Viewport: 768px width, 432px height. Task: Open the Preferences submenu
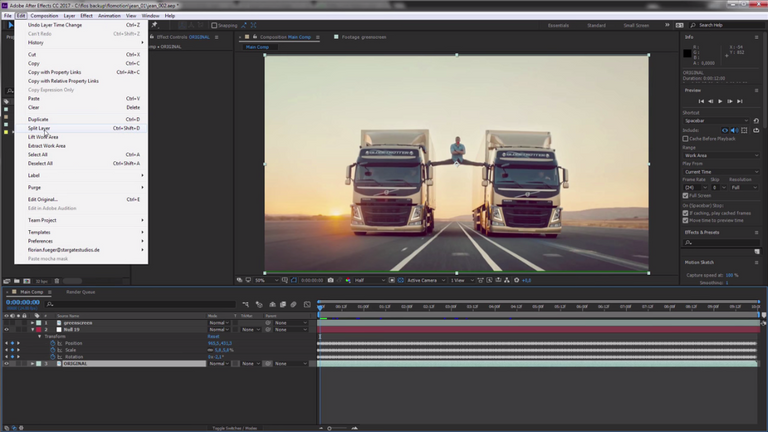click(x=81, y=241)
